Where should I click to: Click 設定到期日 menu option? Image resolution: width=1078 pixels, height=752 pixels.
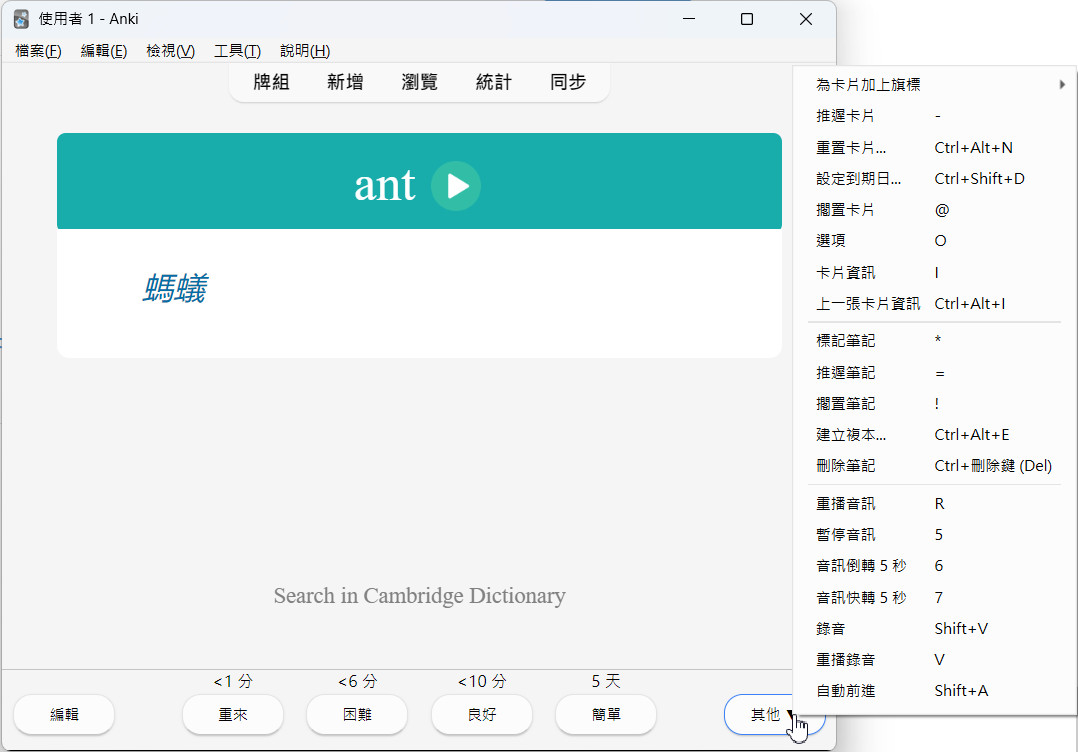point(858,179)
